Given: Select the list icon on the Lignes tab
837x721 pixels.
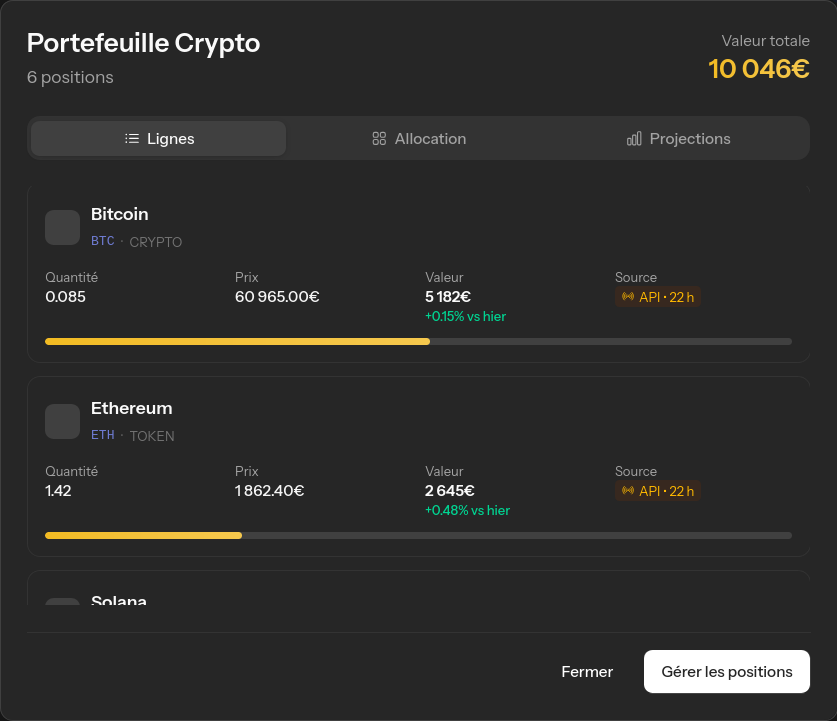Looking at the screenshot, I should click(x=131, y=139).
